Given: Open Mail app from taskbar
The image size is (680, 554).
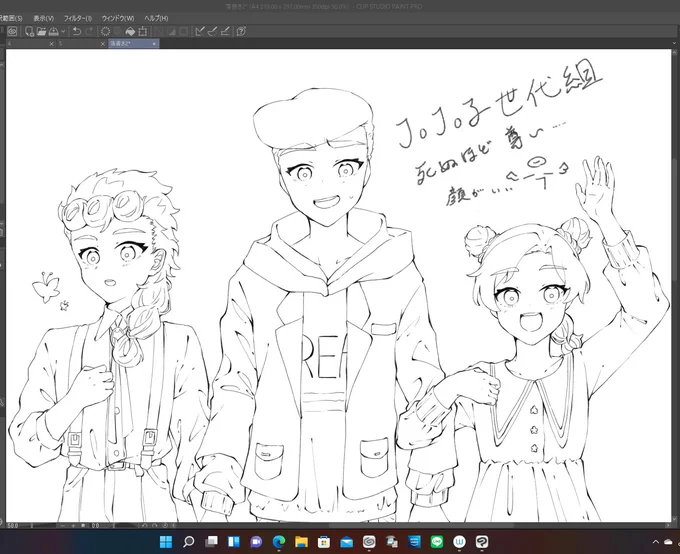Looking at the screenshot, I should tap(347, 541).
